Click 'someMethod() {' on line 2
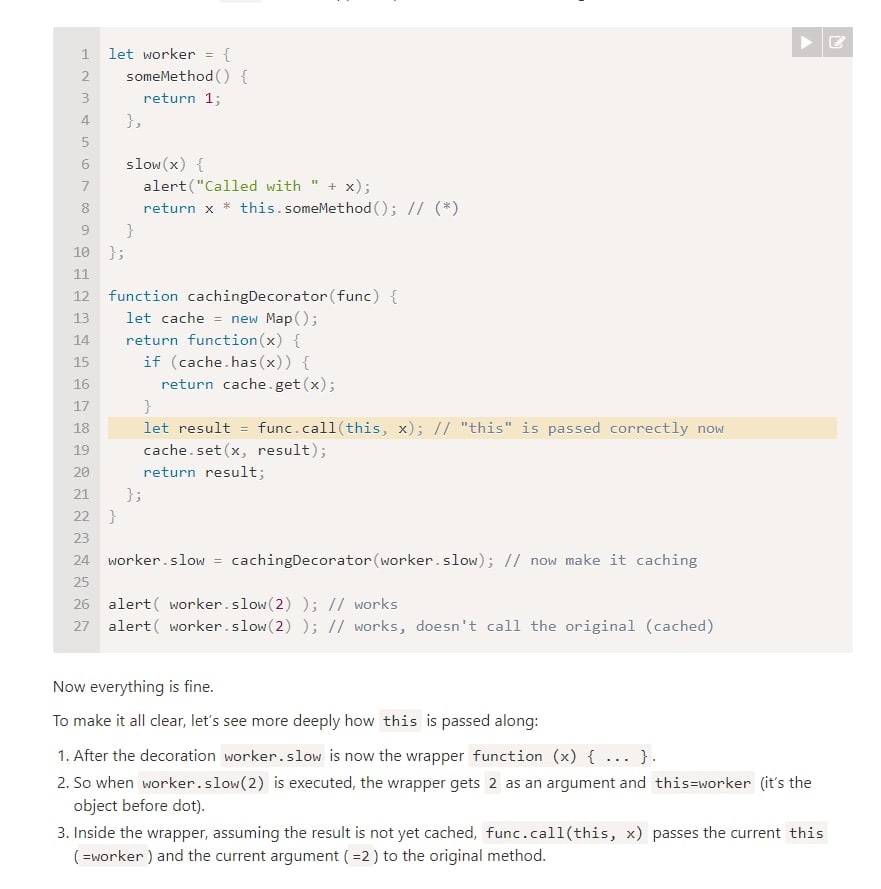 [x=187, y=77]
